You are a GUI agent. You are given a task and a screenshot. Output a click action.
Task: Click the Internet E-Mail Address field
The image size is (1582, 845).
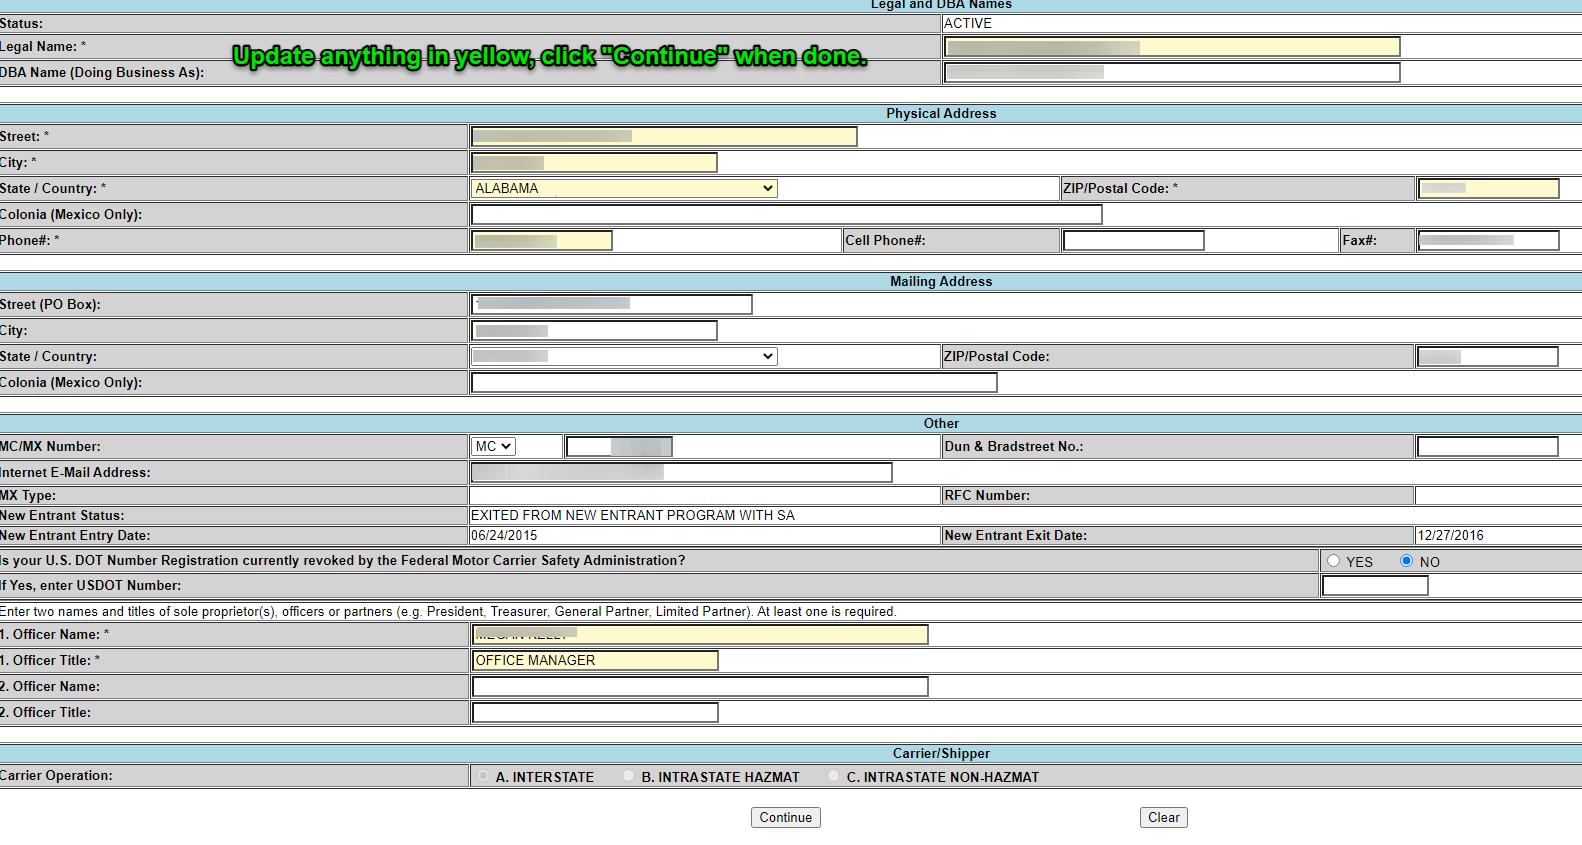point(681,472)
